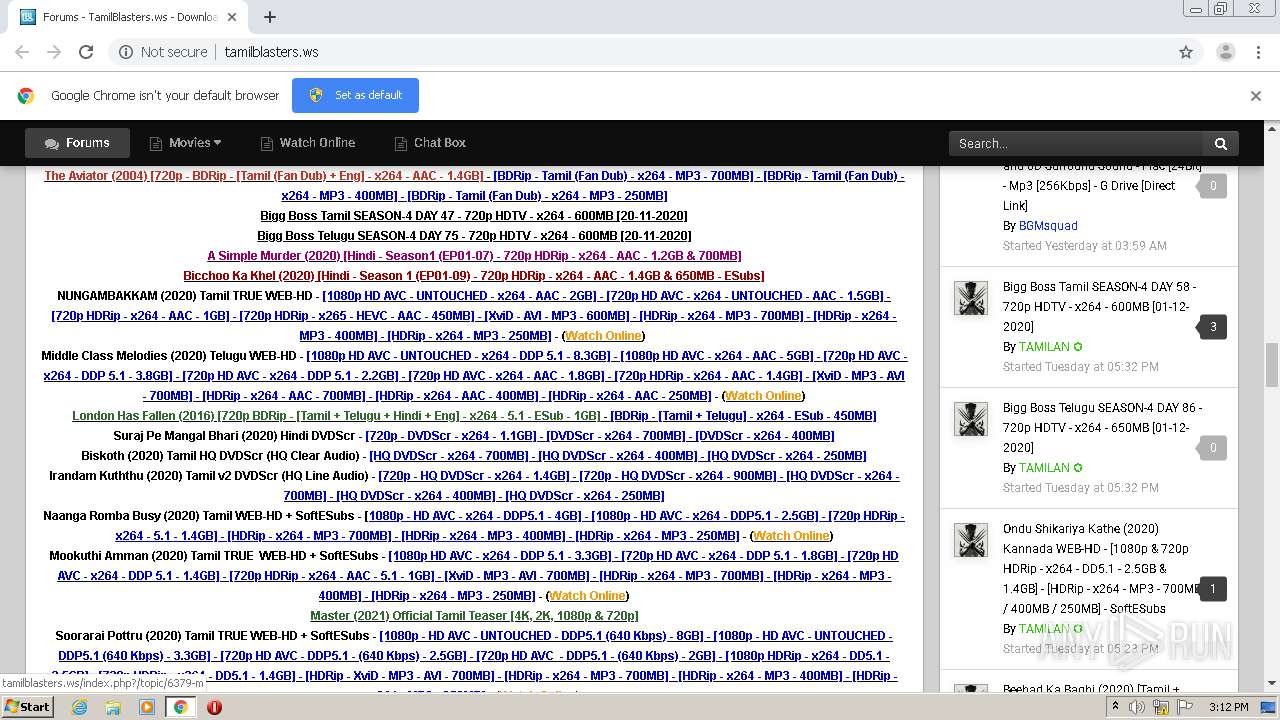The image size is (1280, 720).
Task: Show hidden system tray icons arrow
Action: (x=1116, y=707)
